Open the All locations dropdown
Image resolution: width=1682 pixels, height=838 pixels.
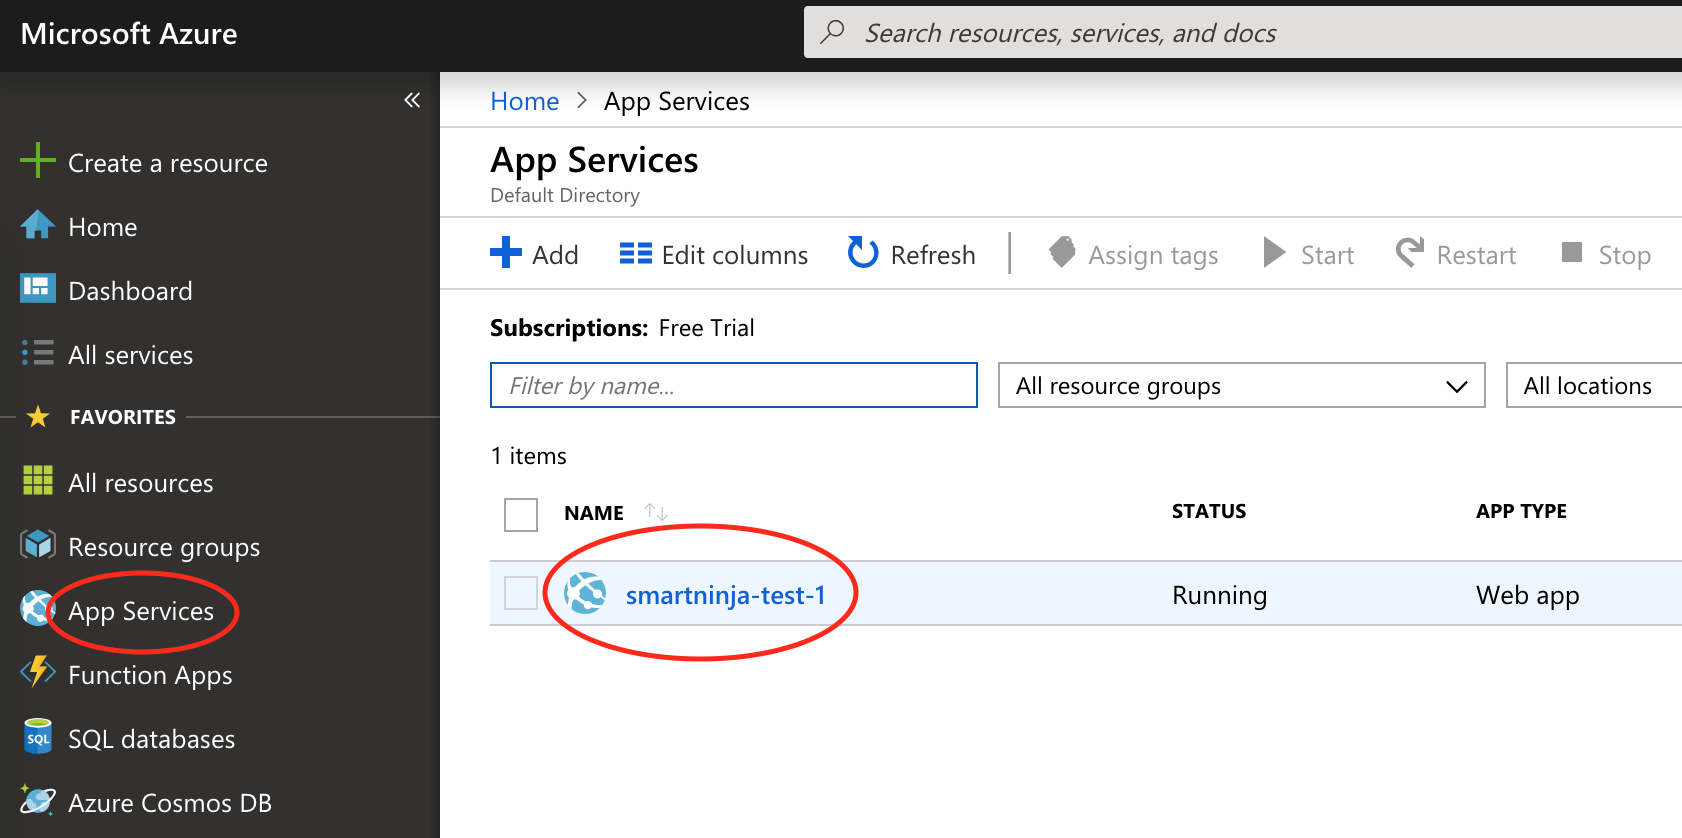coord(1594,385)
